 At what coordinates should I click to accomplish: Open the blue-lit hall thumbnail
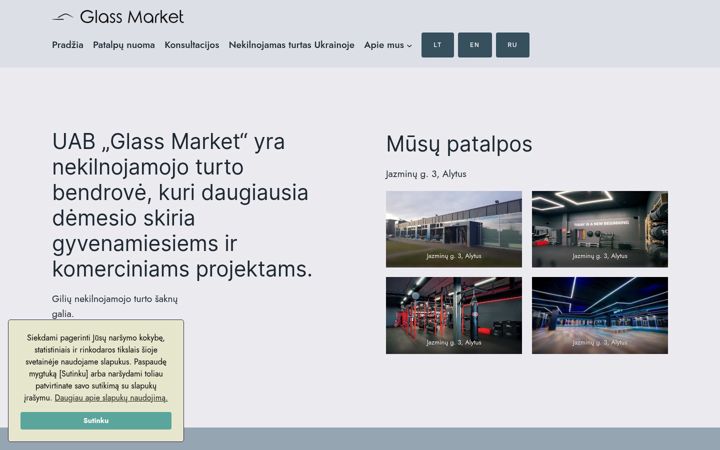(x=600, y=315)
